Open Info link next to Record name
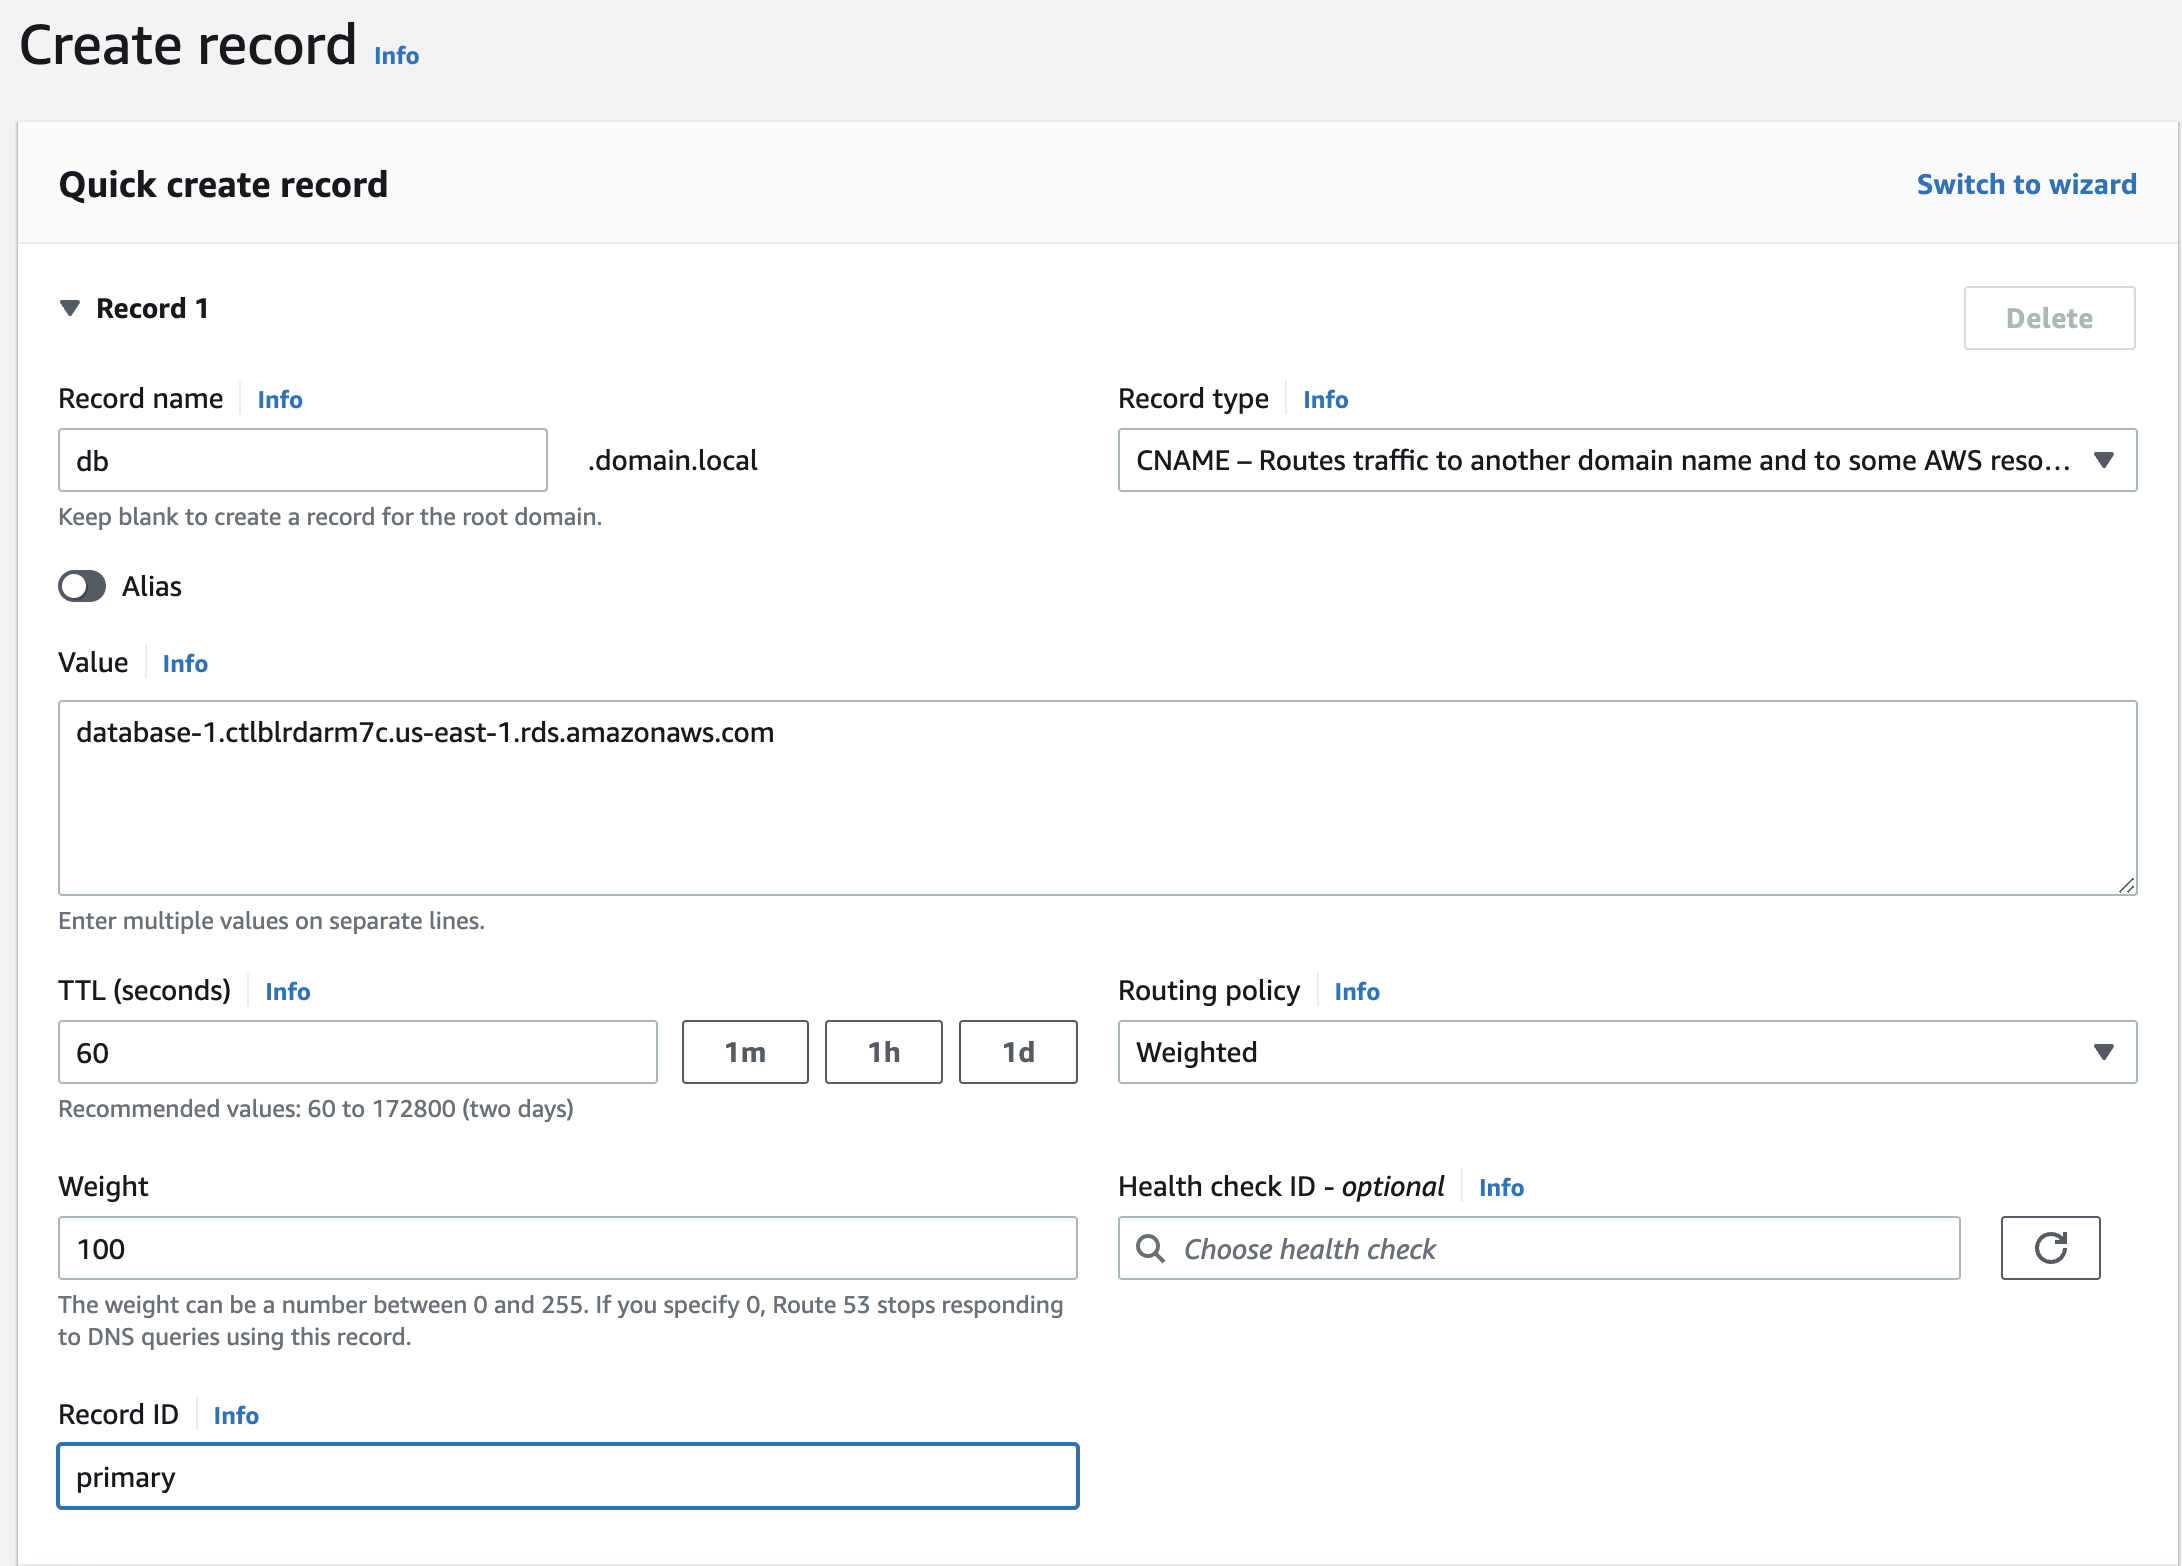This screenshot has width=2182, height=1566. pyautogui.click(x=280, y=399)
